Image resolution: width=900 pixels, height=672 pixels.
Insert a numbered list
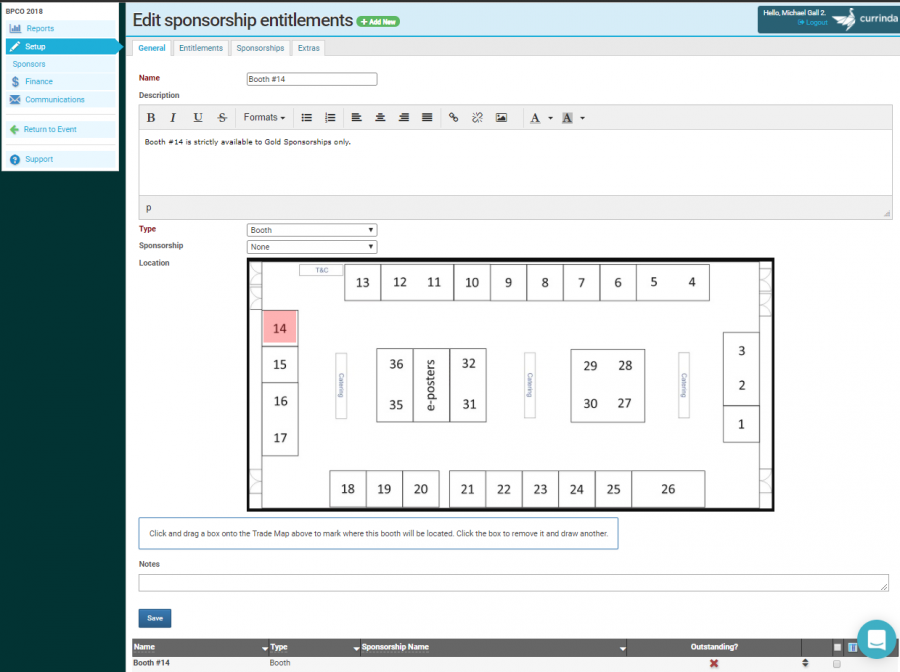[330, 118]
